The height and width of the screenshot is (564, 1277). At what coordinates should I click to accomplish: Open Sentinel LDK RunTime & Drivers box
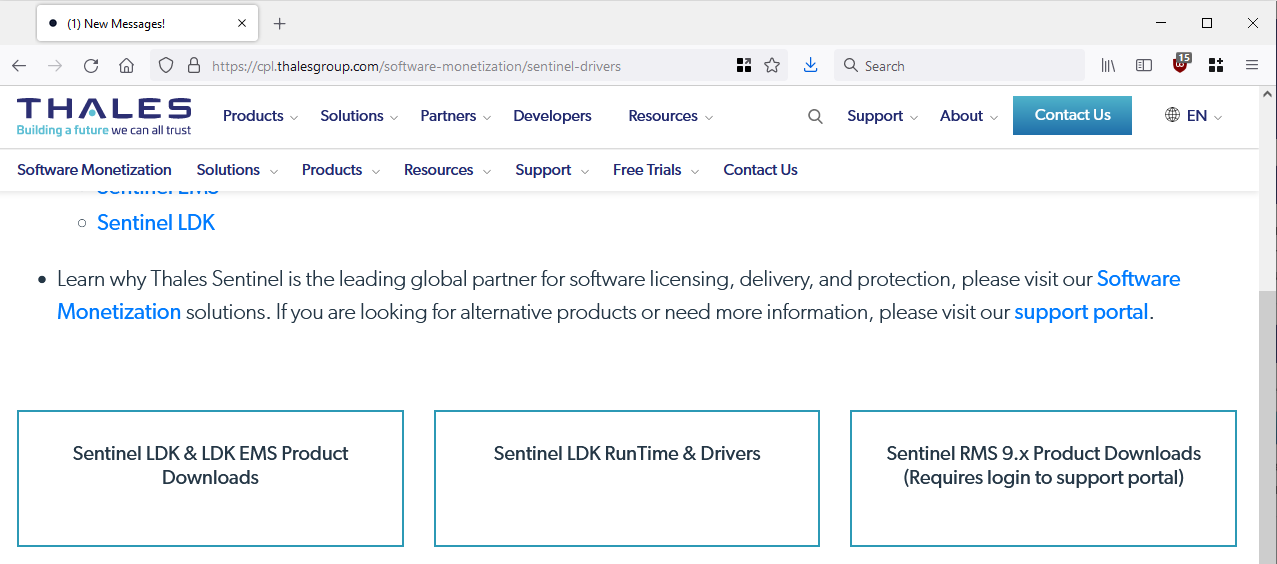627,478
